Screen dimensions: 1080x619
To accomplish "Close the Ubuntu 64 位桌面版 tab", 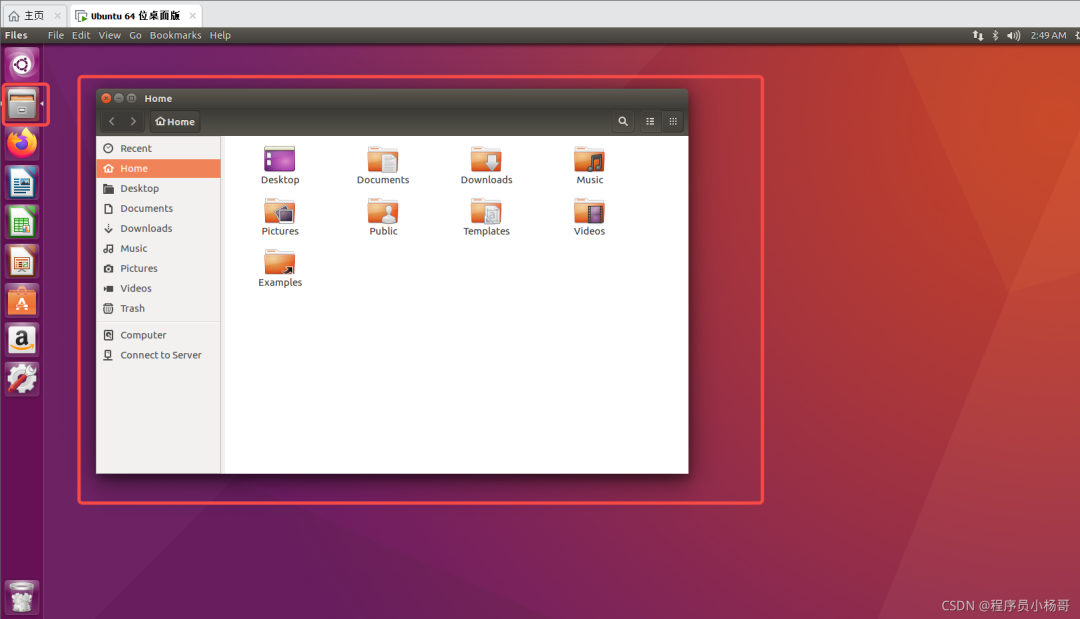I will [x=193, y=15].
